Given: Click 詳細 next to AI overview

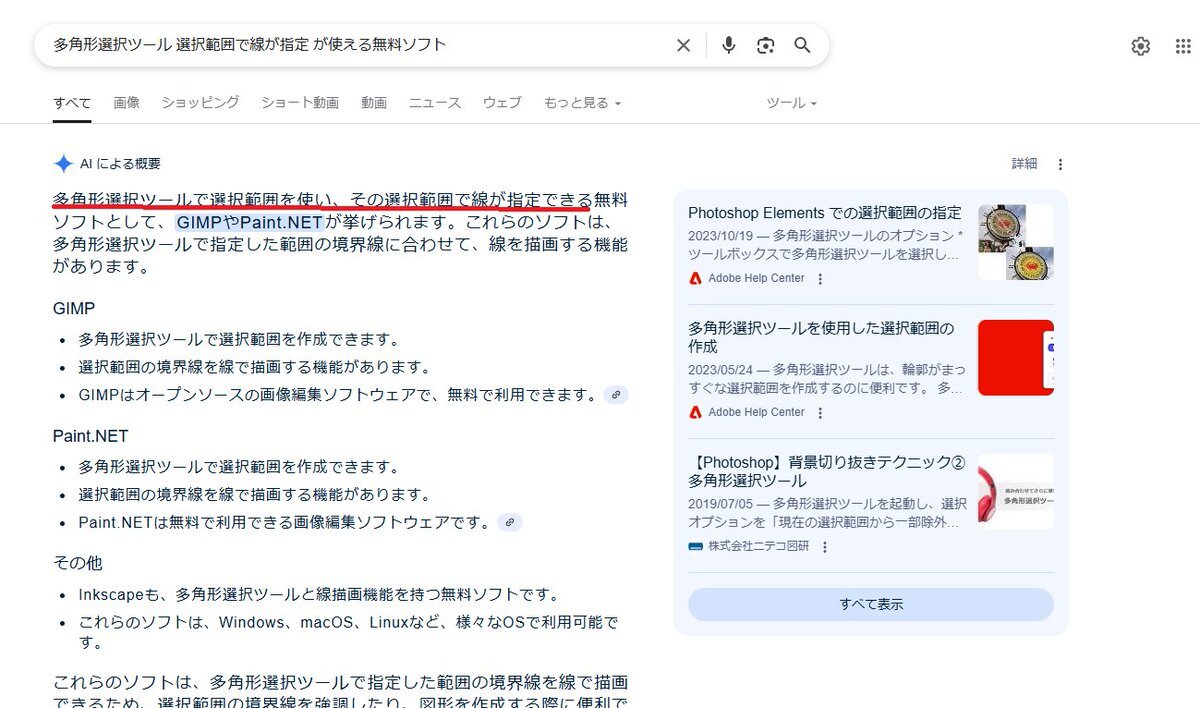Looking at the screenshot, I should (x=1024, y=164).
